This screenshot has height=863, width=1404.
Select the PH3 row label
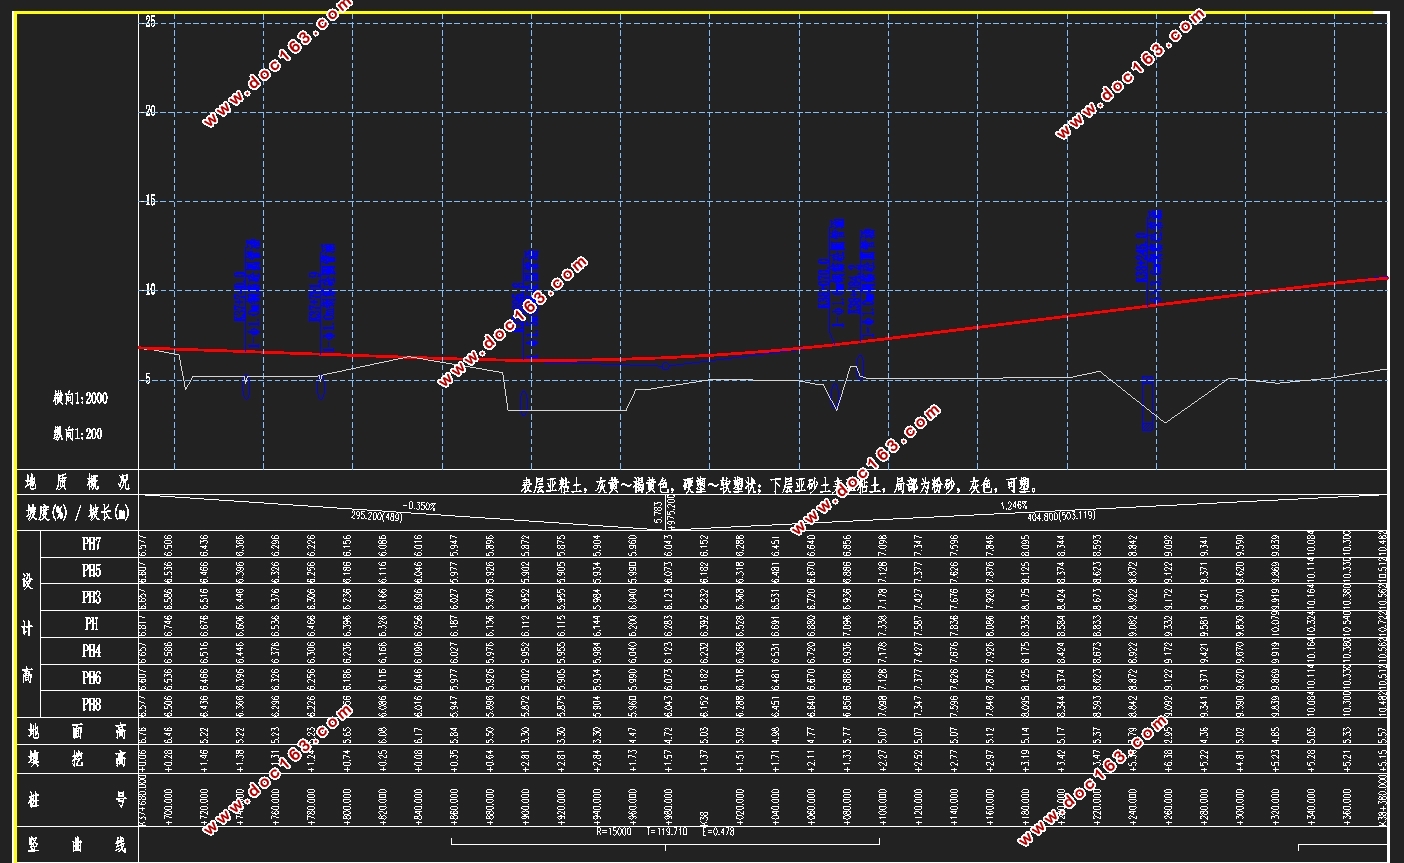tap(91, 597)
